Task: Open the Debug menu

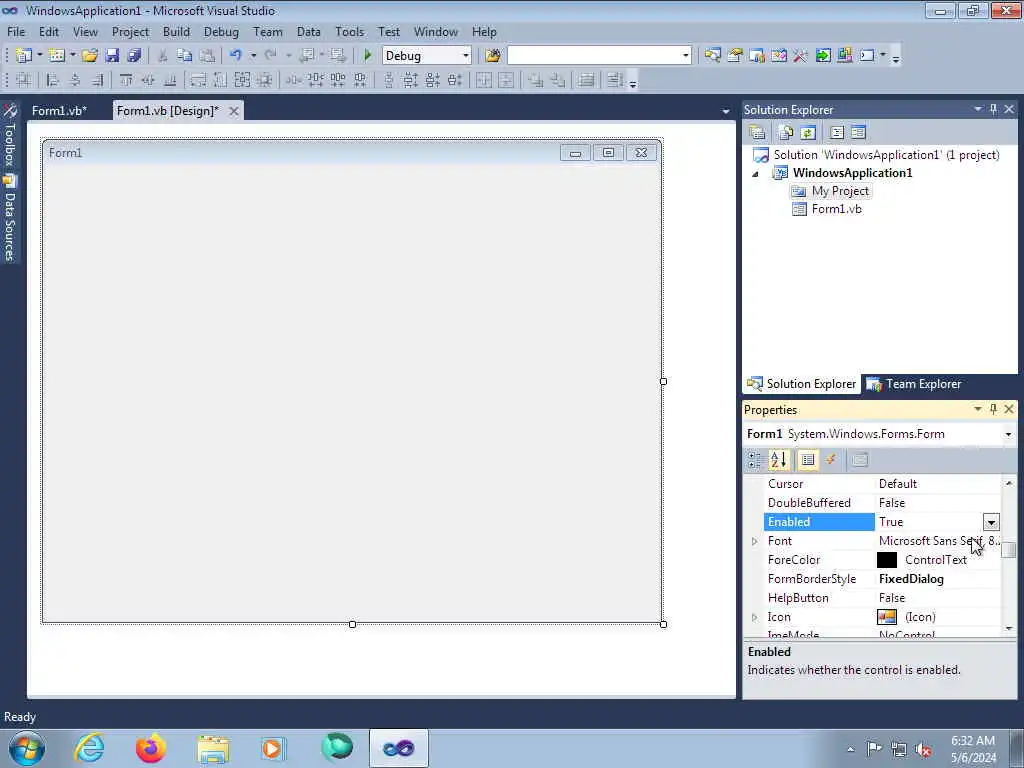Action: (221, 31)
